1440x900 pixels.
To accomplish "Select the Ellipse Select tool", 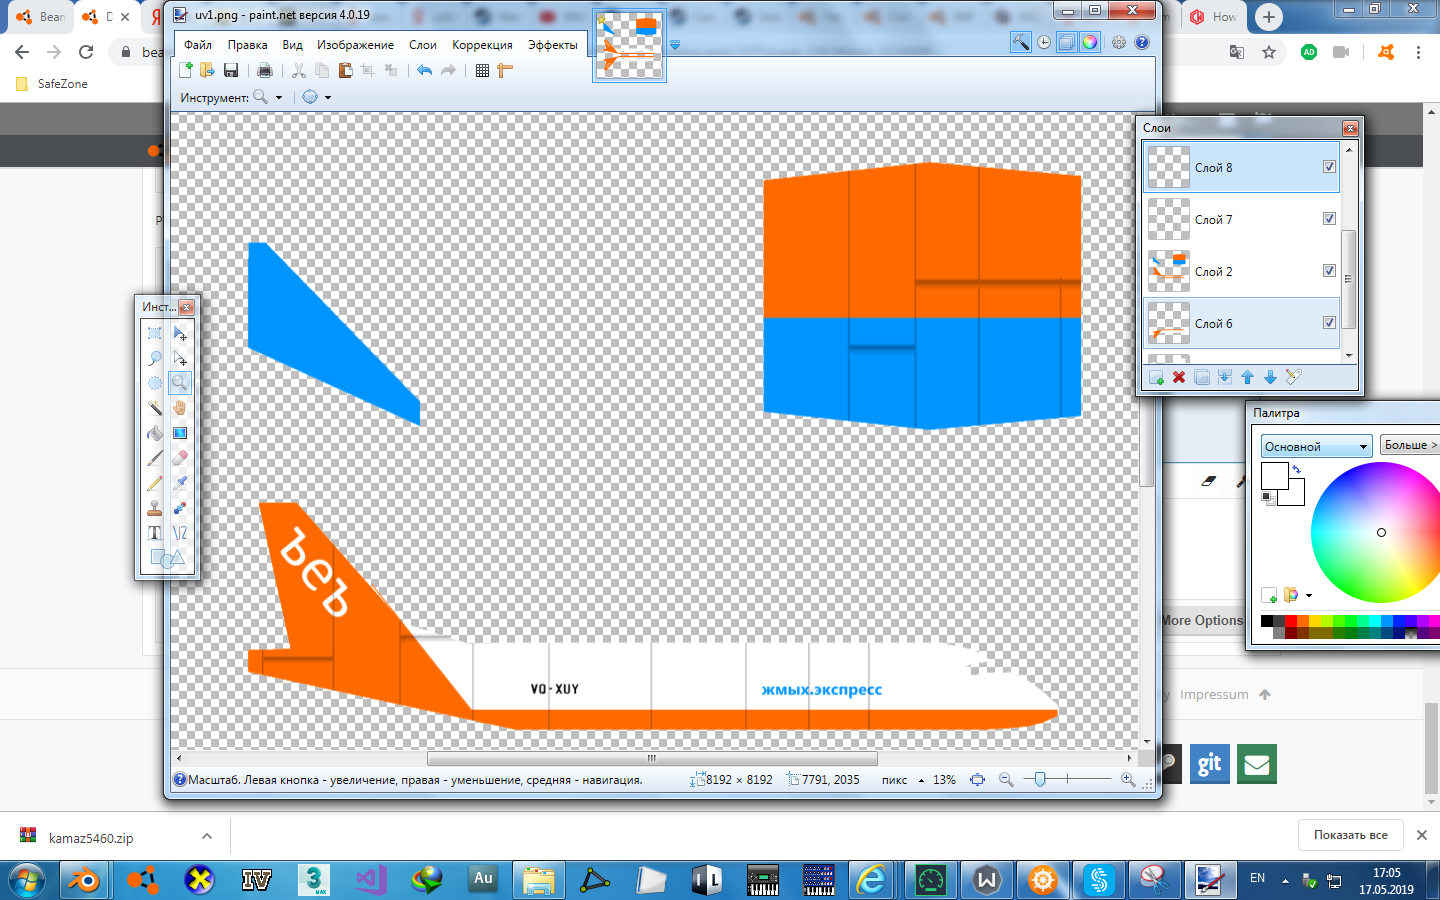I will pyautogui.click(x=155, y=383).
